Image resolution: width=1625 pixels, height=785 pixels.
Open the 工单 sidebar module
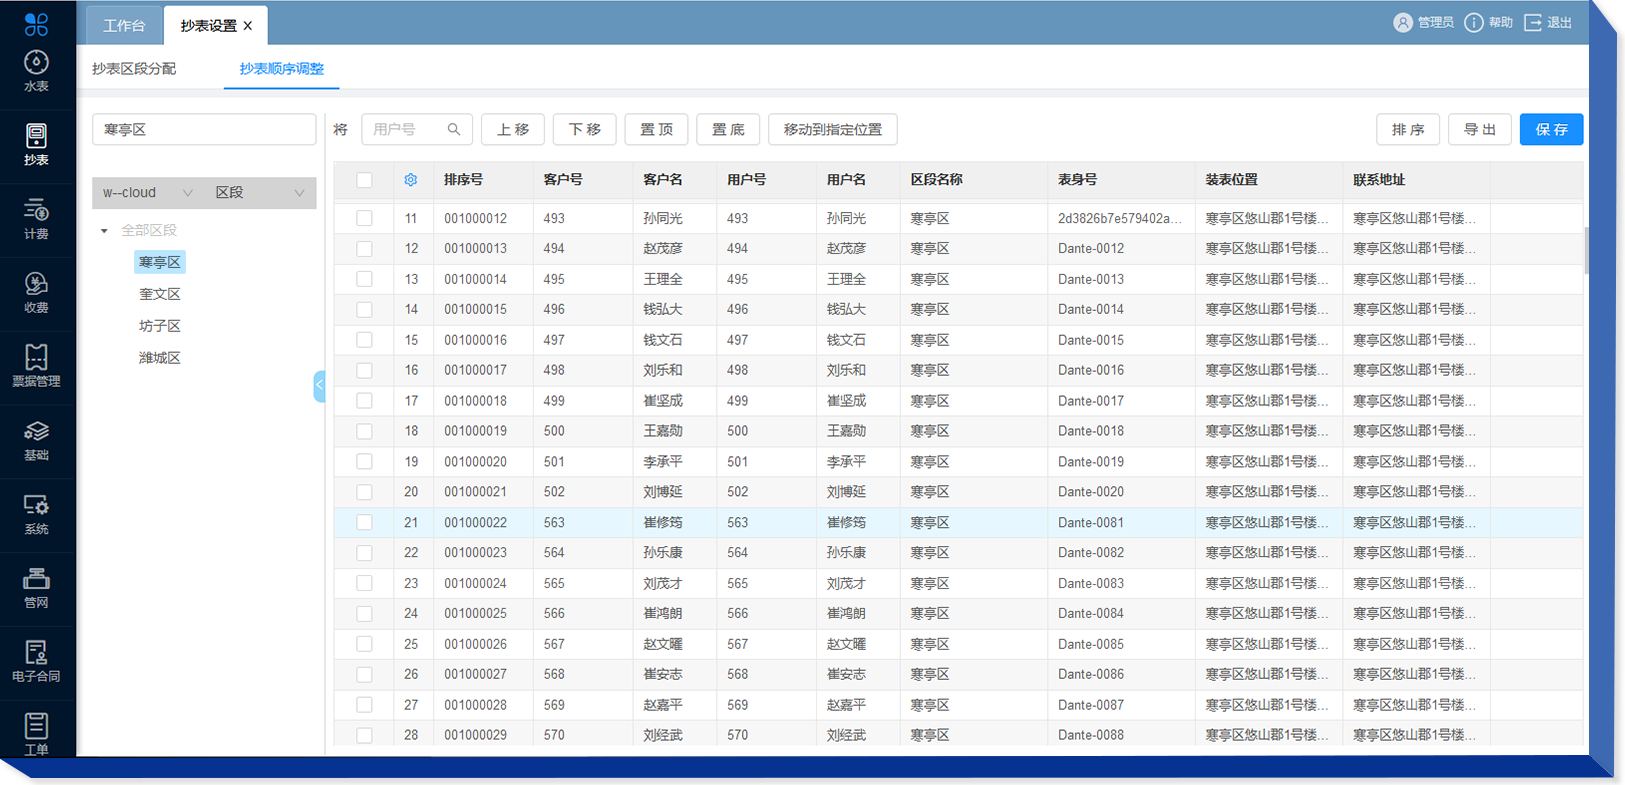[x=36, y=734]
